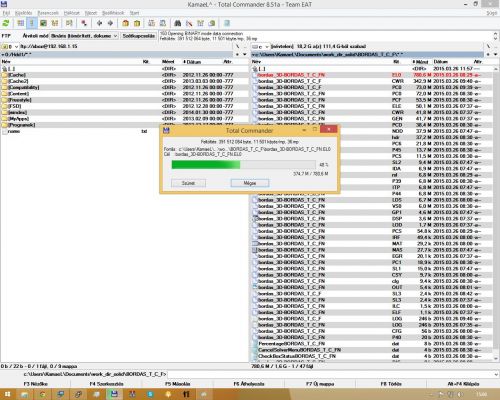500x400 pixels.
Task: Click the copy names toolbar icon
Action: click(212, 23)
